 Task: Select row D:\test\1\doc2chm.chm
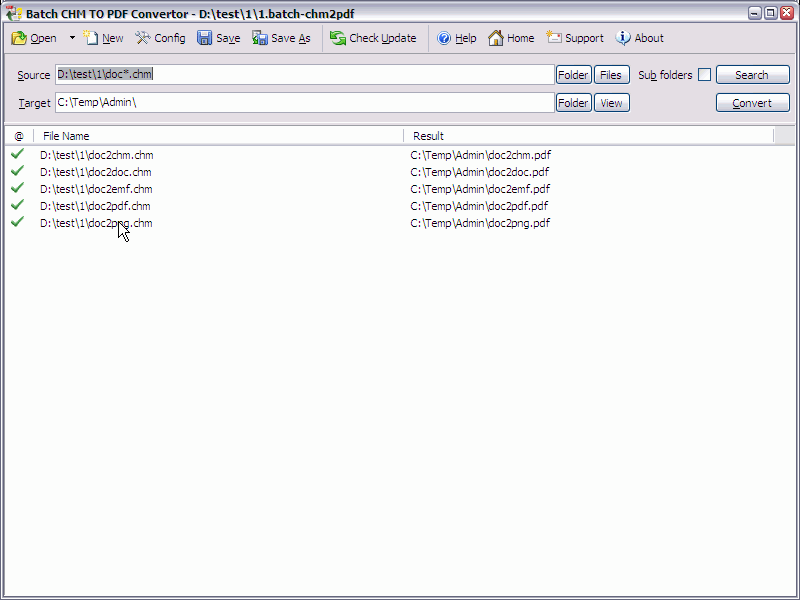[96, 155]
